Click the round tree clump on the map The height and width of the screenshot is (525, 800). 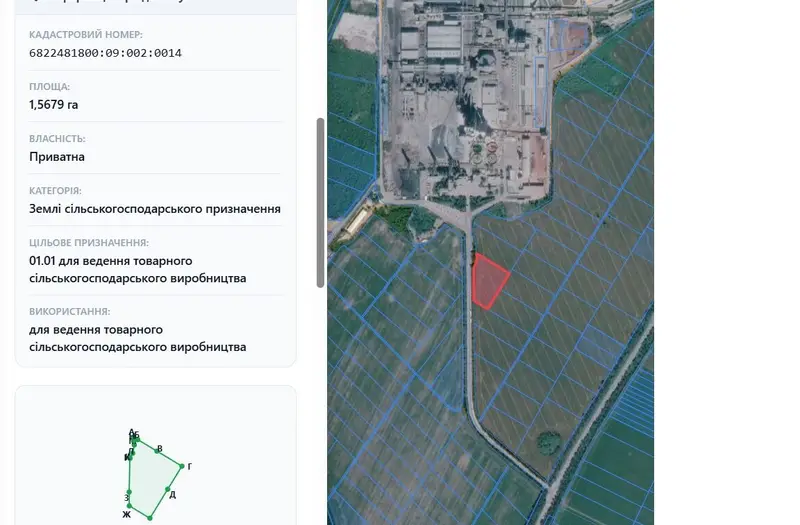(549, 442)
